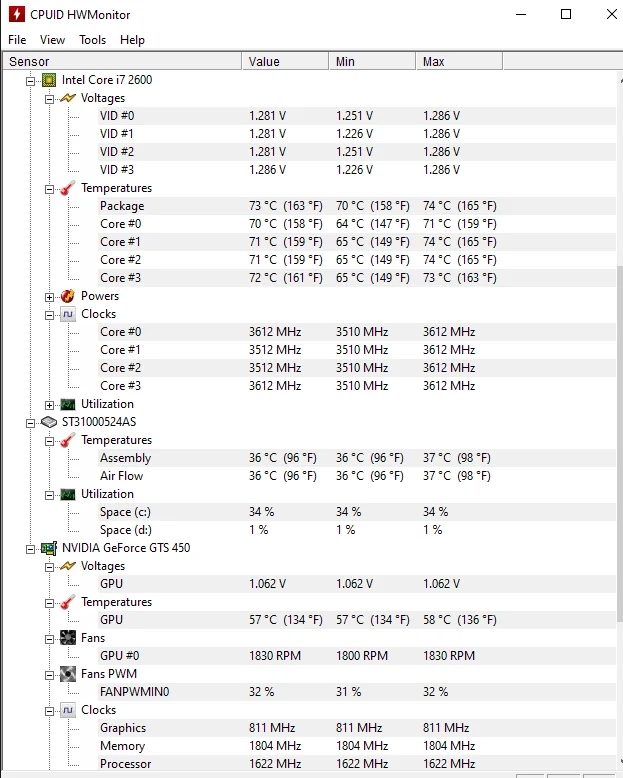Click the ST31000524AS hard drive icon

(x=48, y=422)
